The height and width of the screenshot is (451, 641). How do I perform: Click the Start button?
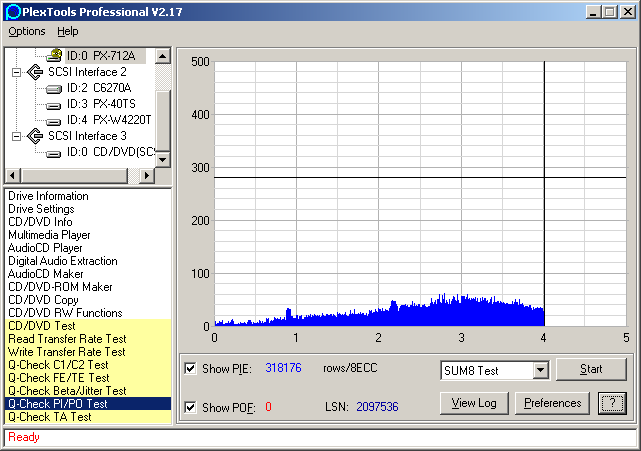(x=591, y=369)
